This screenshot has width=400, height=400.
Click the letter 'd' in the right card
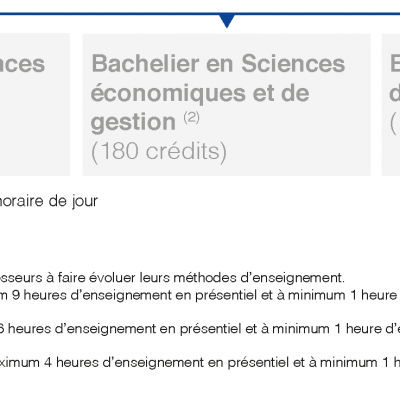pos(395,93)
